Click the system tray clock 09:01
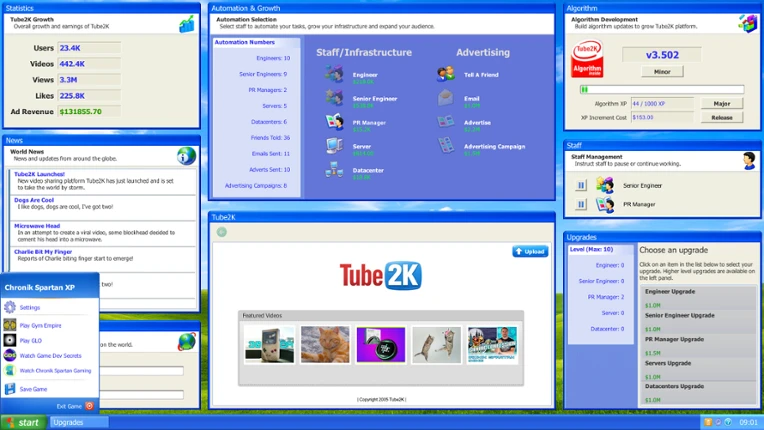This screenshot has height=430, width=764. (x=748, y=422)
